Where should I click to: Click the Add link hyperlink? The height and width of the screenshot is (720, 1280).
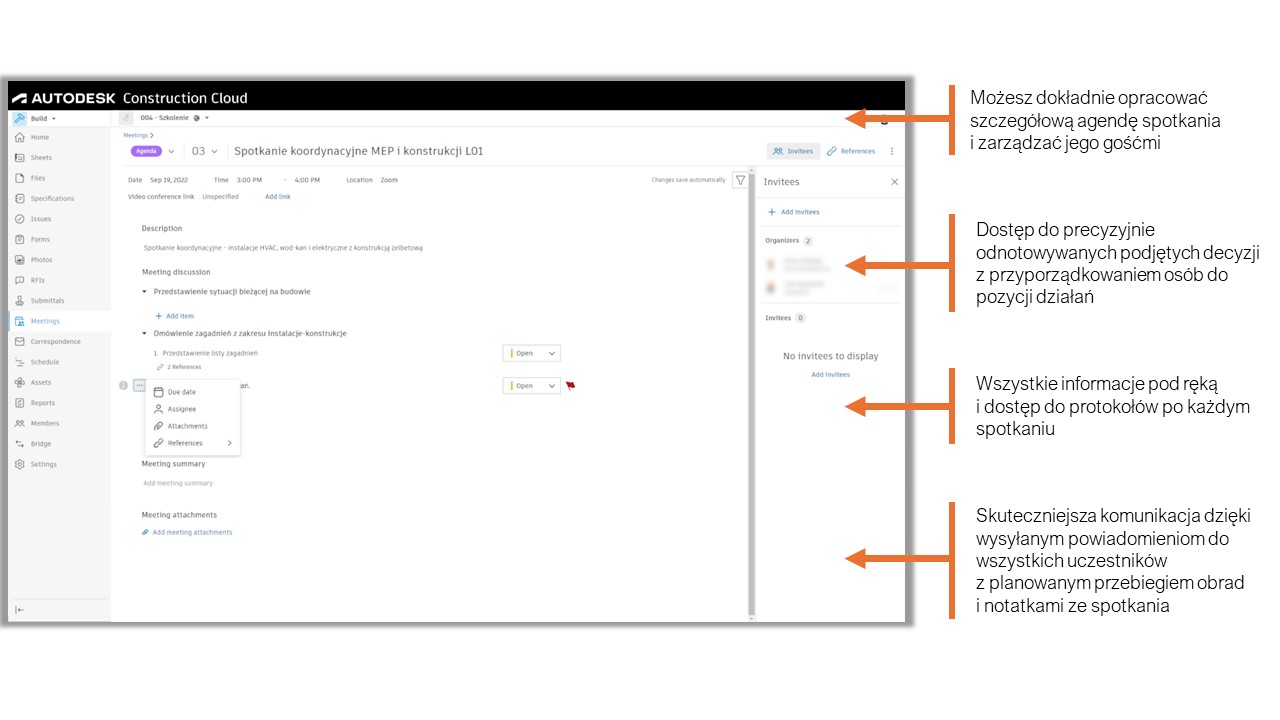tap(277, 197)
